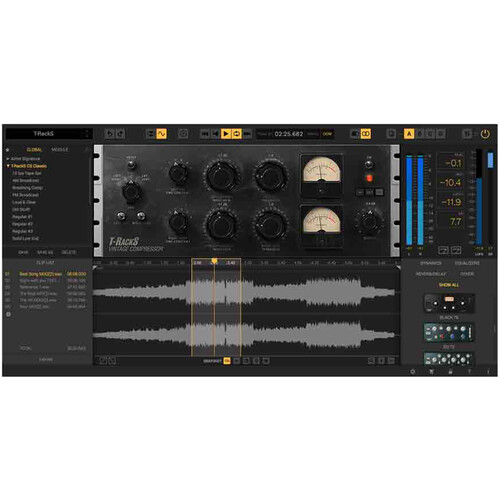Click the zoom magnifier icon below waveform
The width and height of the screenshot is (500, 500).
coord(371,361)
